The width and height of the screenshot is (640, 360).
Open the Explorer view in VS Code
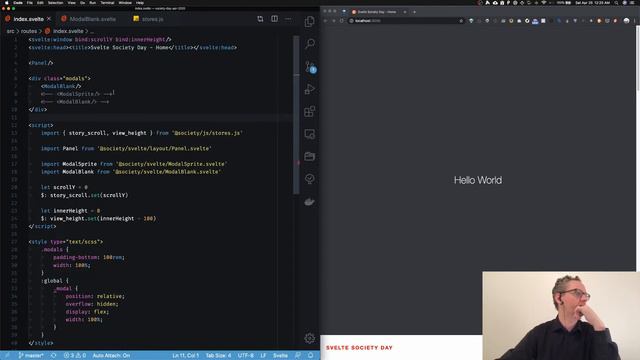[x=309, y=21]
